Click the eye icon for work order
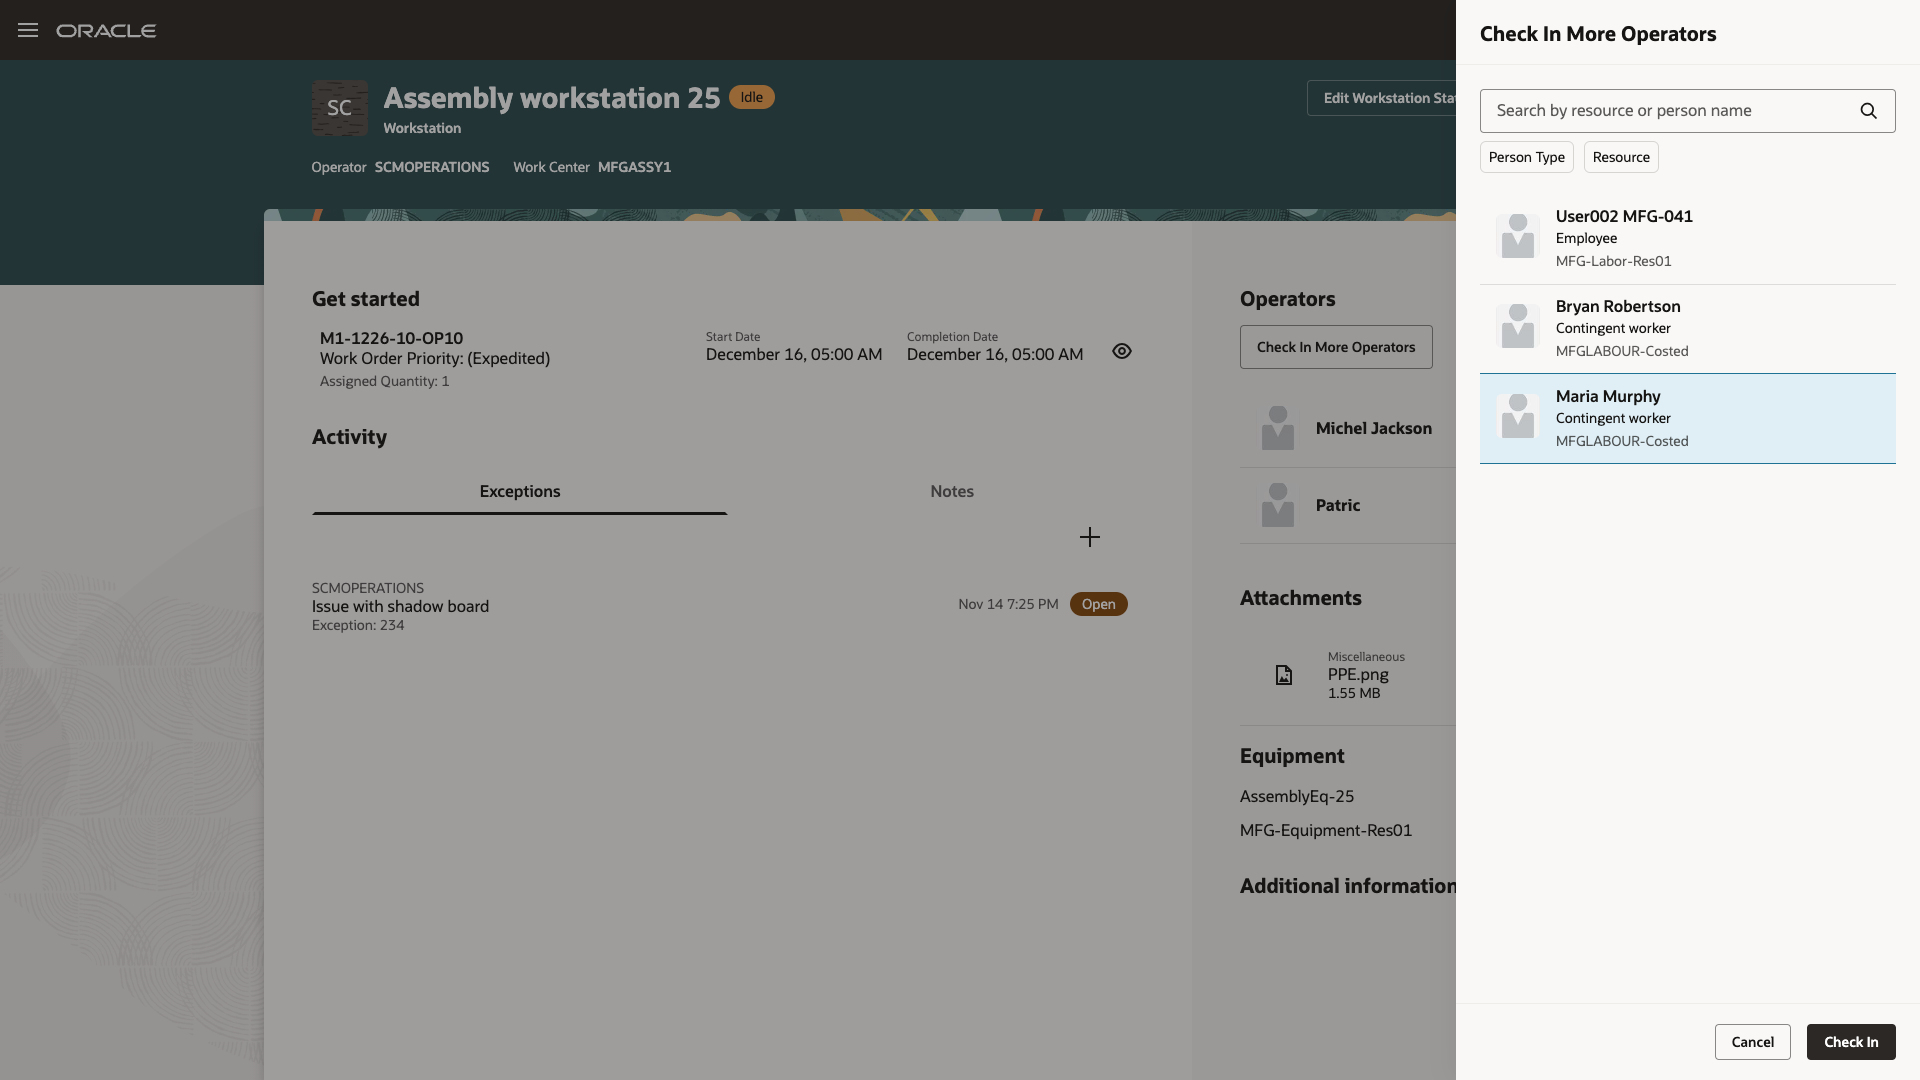 [1122, 351]
